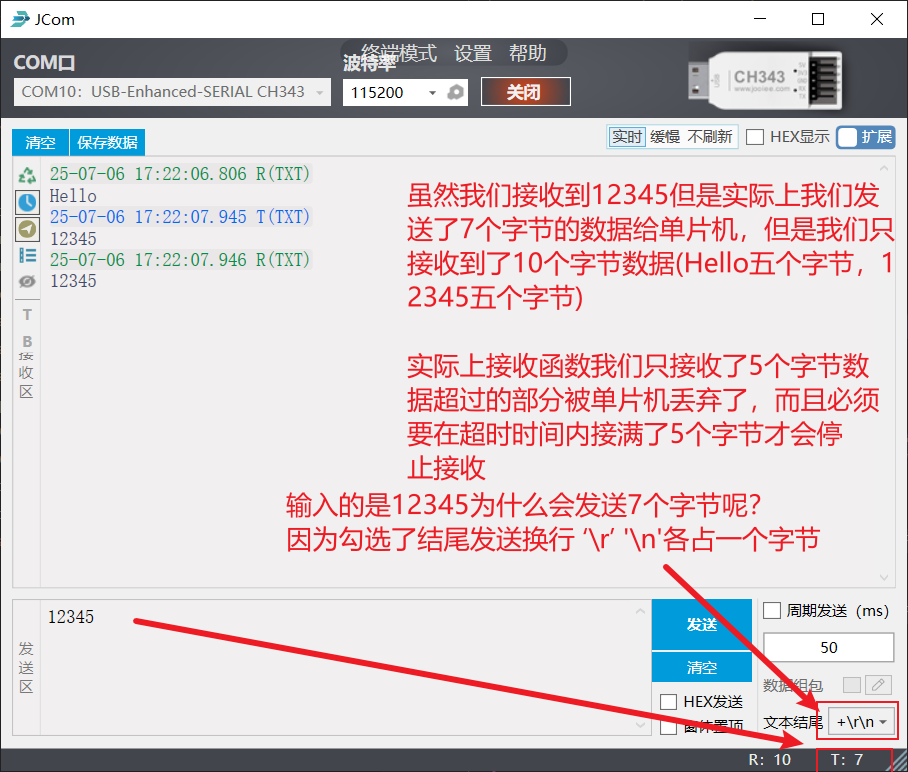Toggle the timestamp clock icon
Screen dimensions: 908x772
[27, 202]
